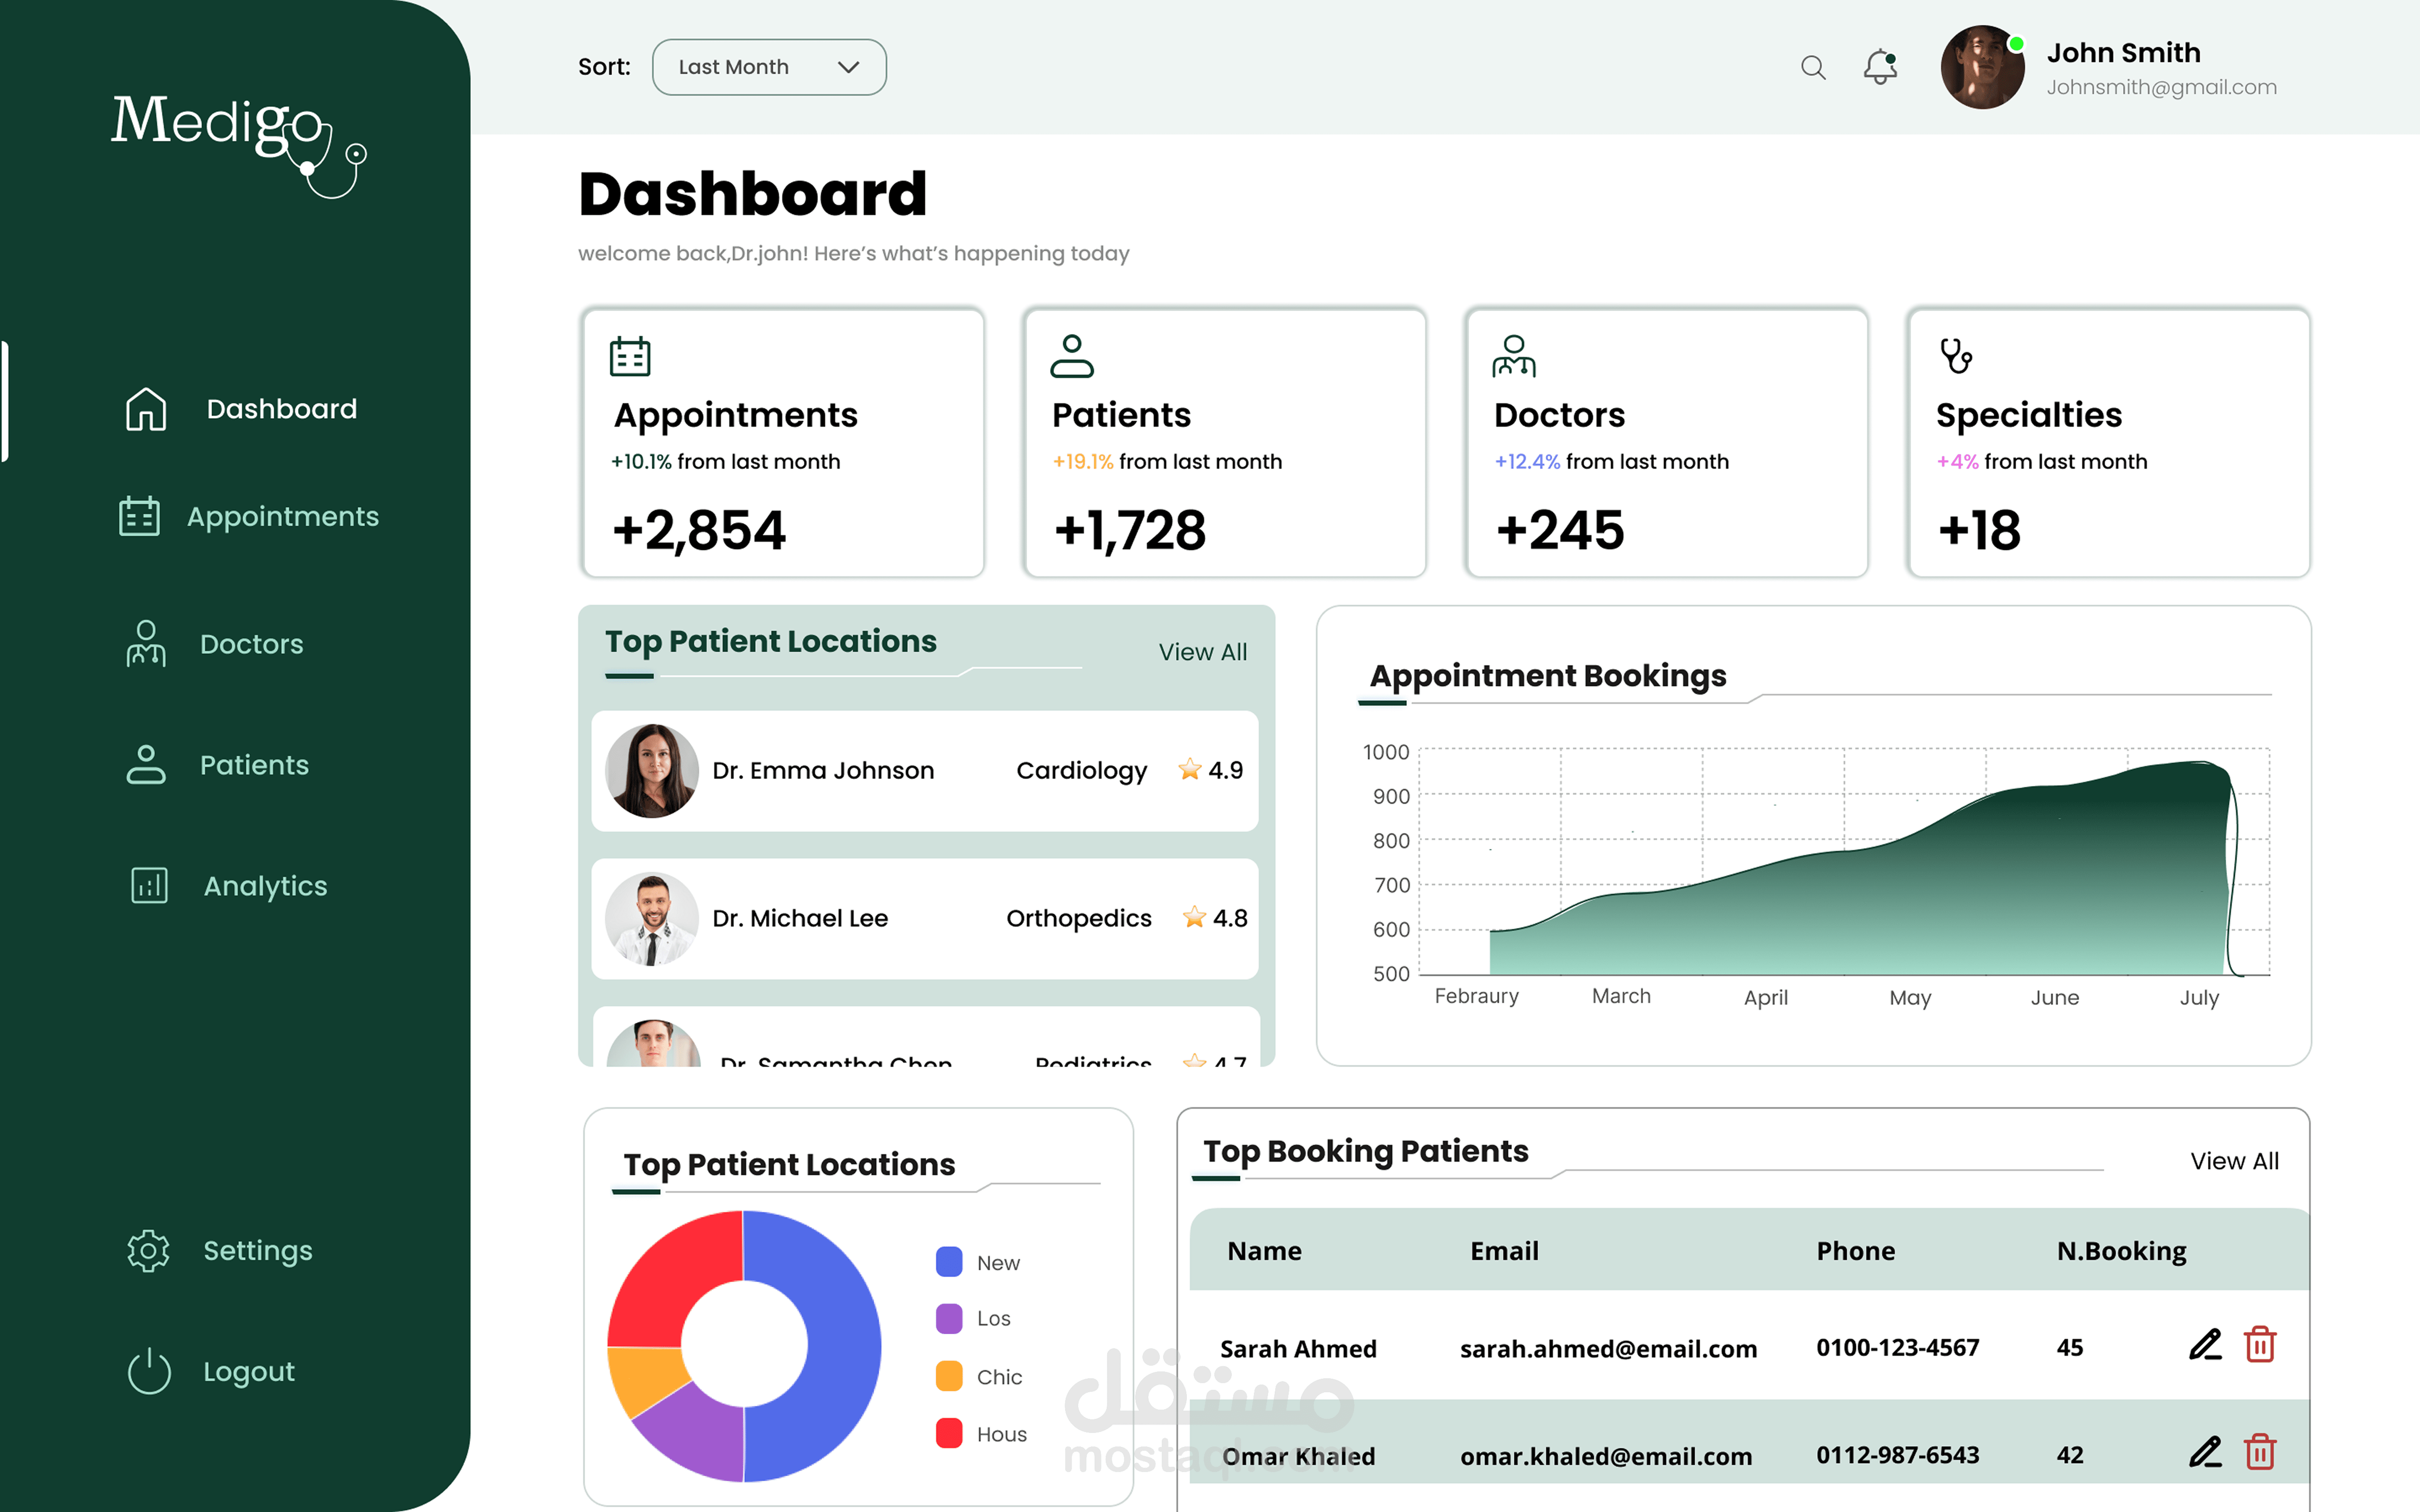The image size is (2420, 1512).
Task: Click the Logout power icon
Action: 149,1371
